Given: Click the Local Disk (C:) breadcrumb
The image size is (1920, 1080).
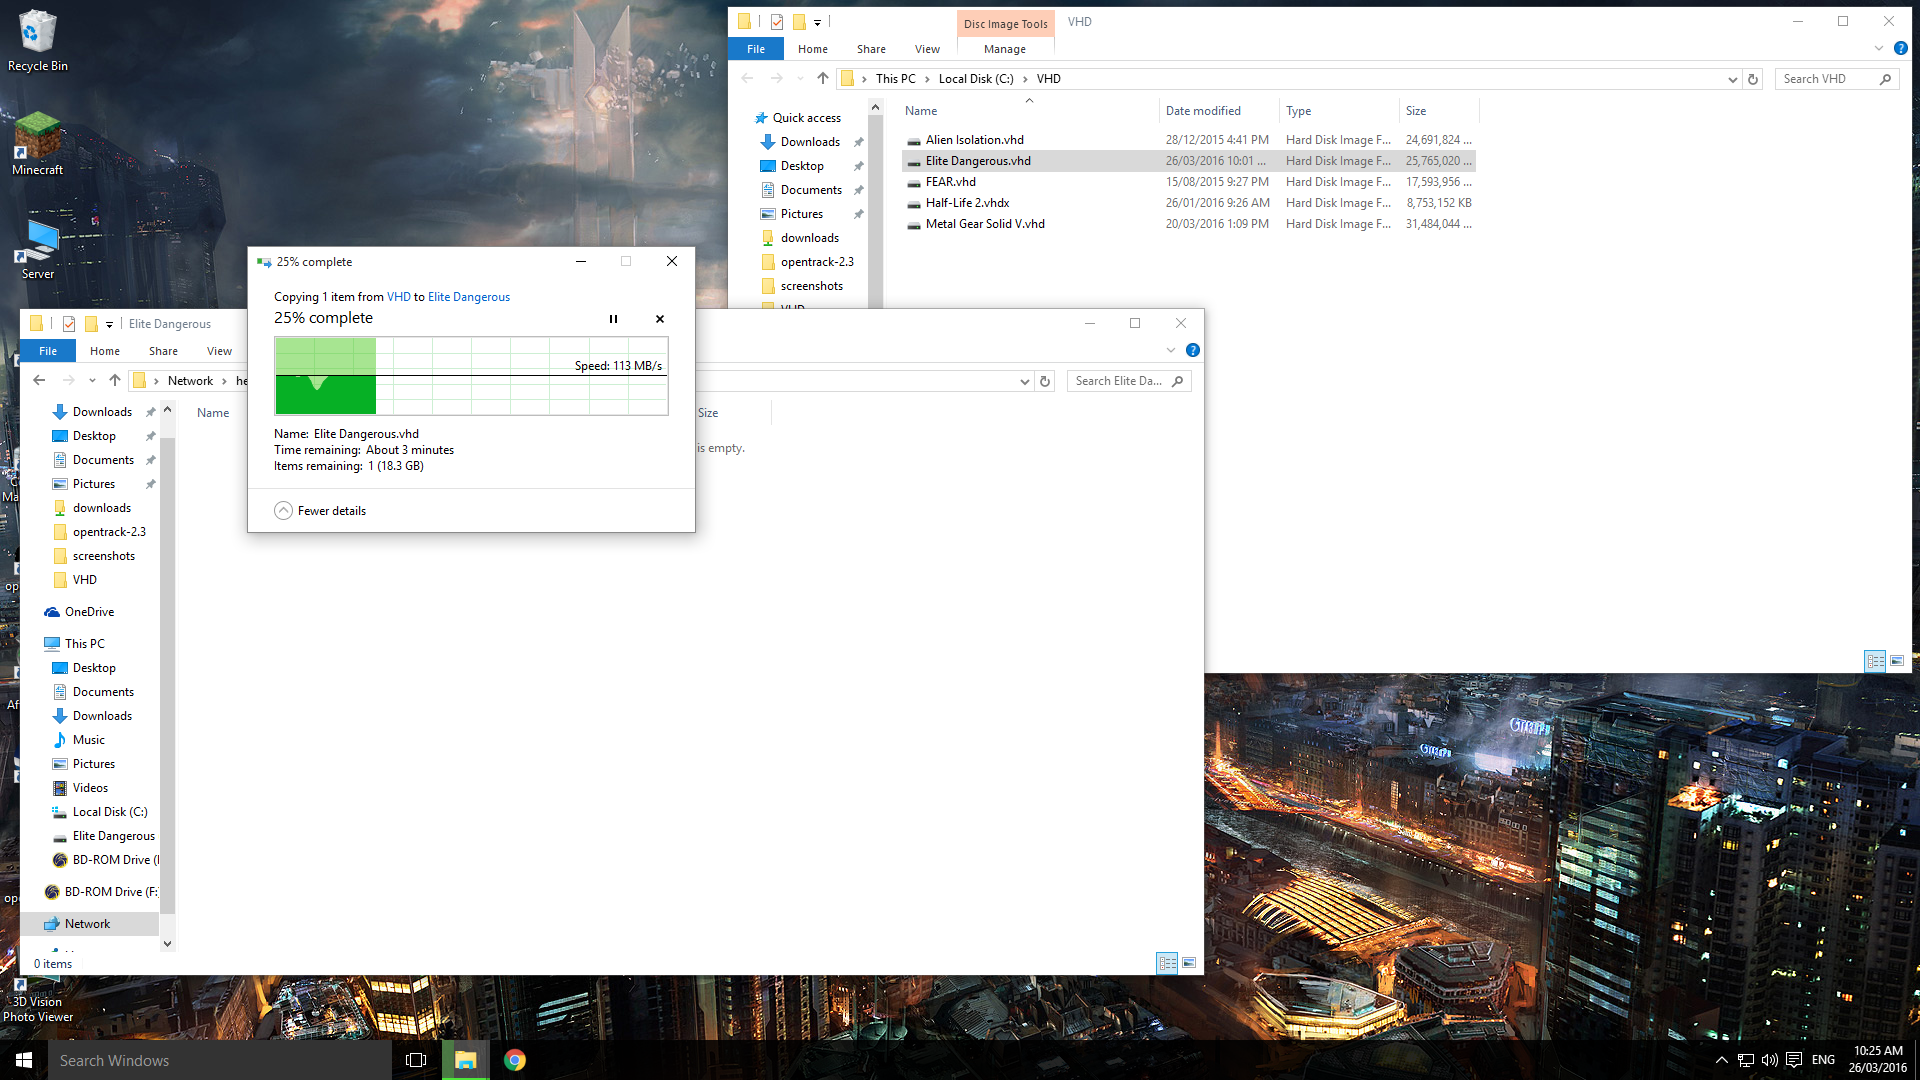Looking at the screenshot, I should 976,79.
